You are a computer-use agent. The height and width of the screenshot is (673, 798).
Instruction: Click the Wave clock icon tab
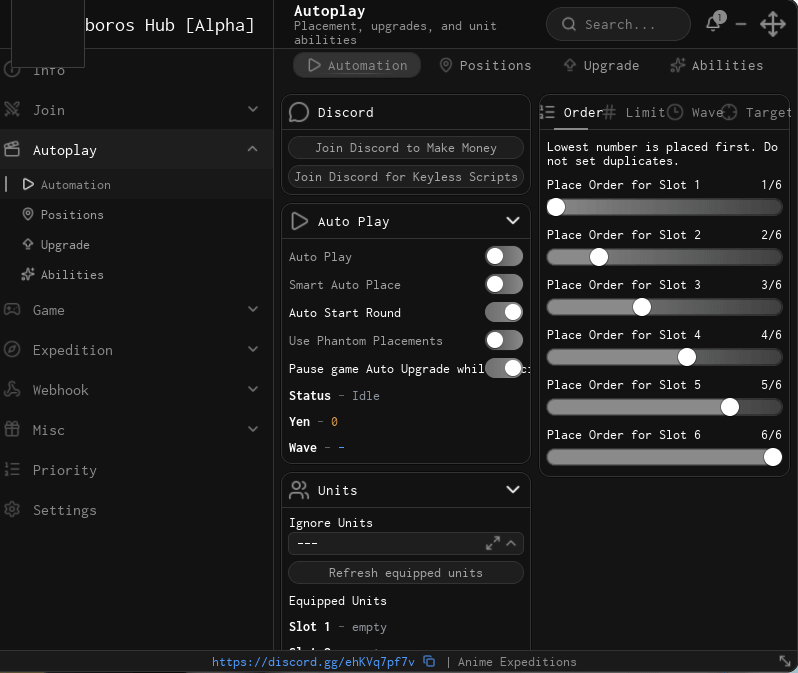675,112
